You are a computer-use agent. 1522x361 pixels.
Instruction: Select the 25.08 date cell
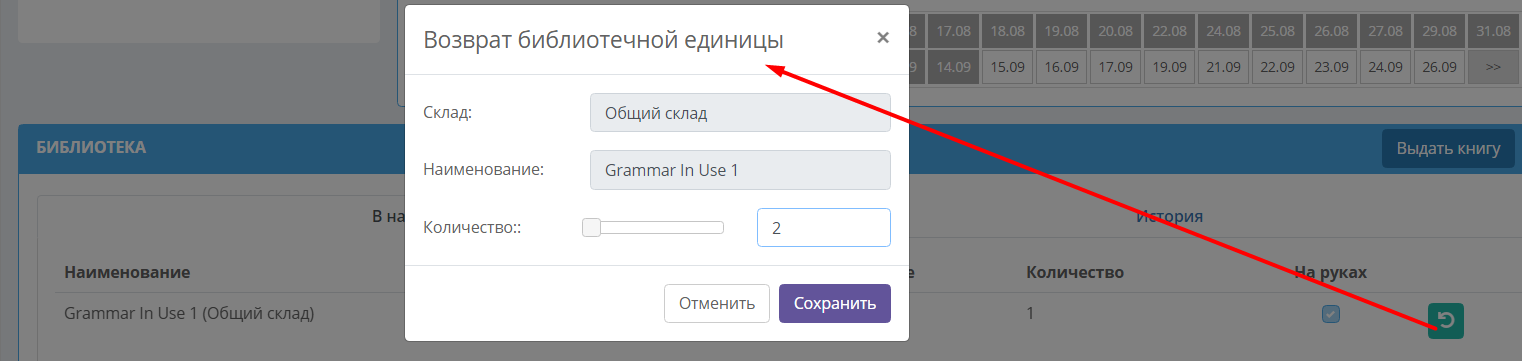(1278, 31)
